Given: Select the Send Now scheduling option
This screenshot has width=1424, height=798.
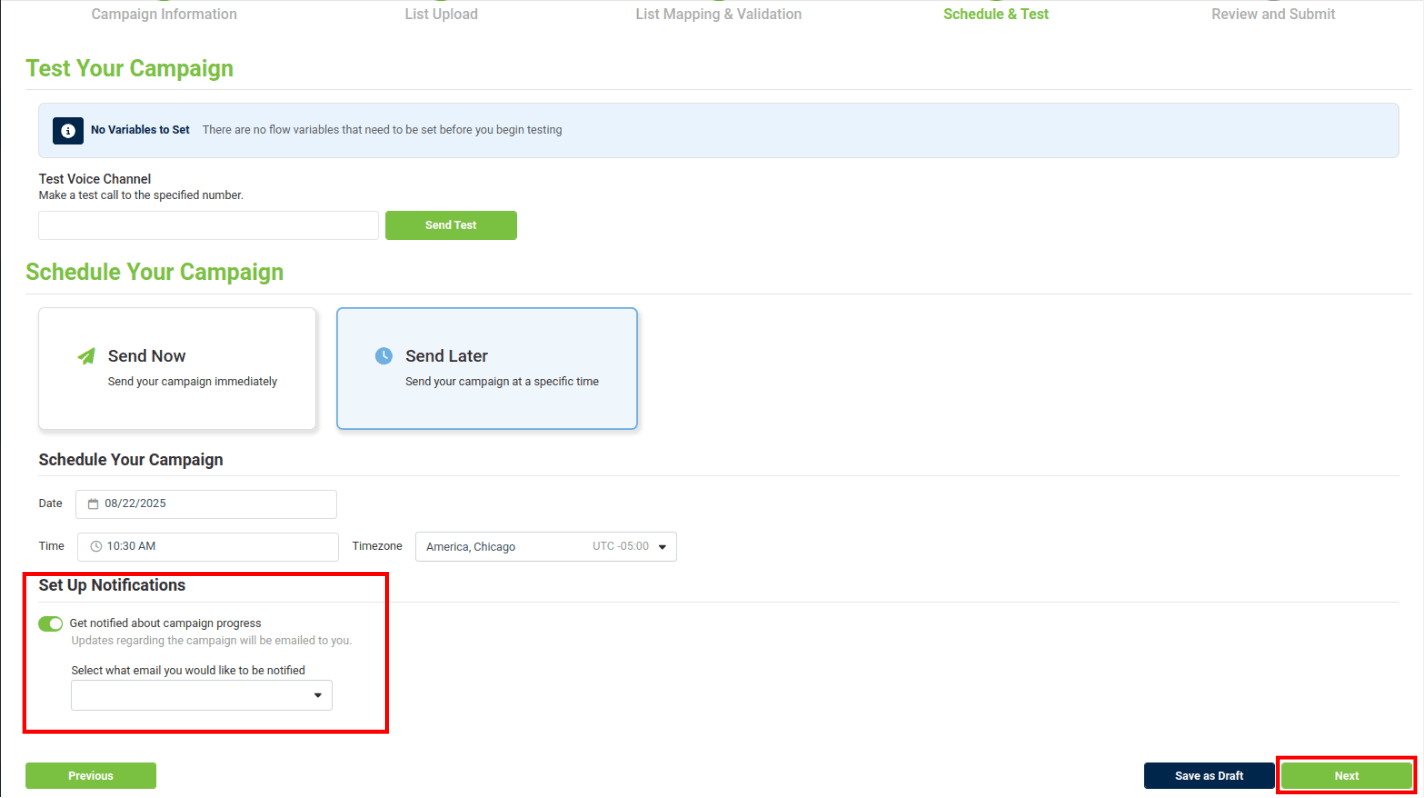Looking at the screenshot, I should pyautogui.click(x=177, y=368).
